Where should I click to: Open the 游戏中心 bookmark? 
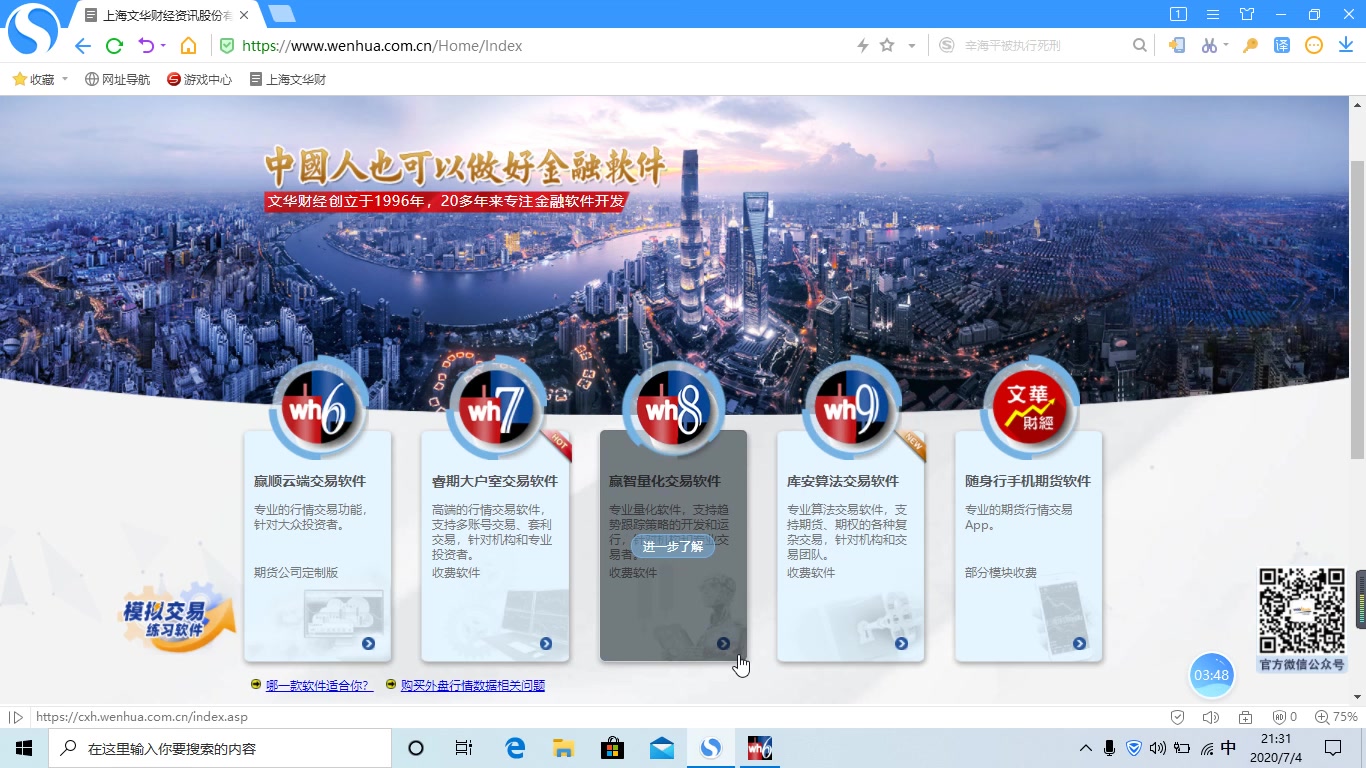[x=199, y=79]
